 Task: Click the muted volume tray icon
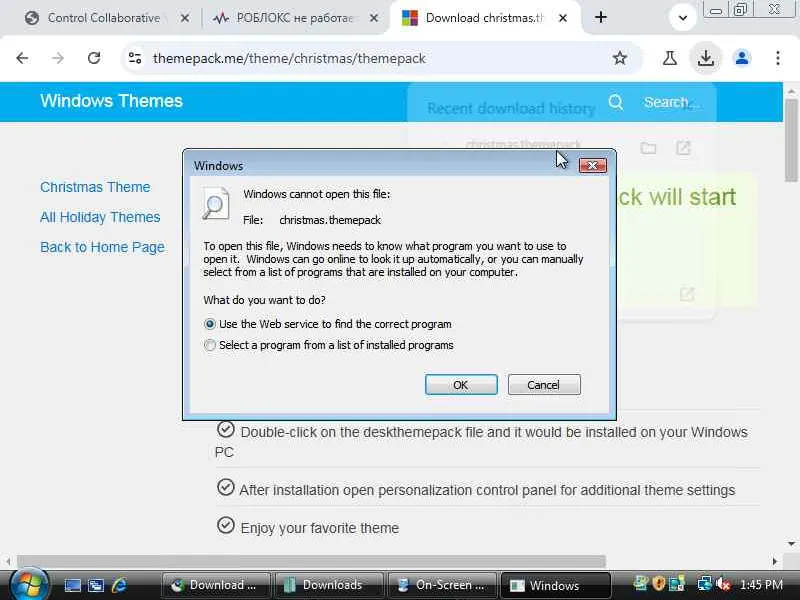click(723, 584)
